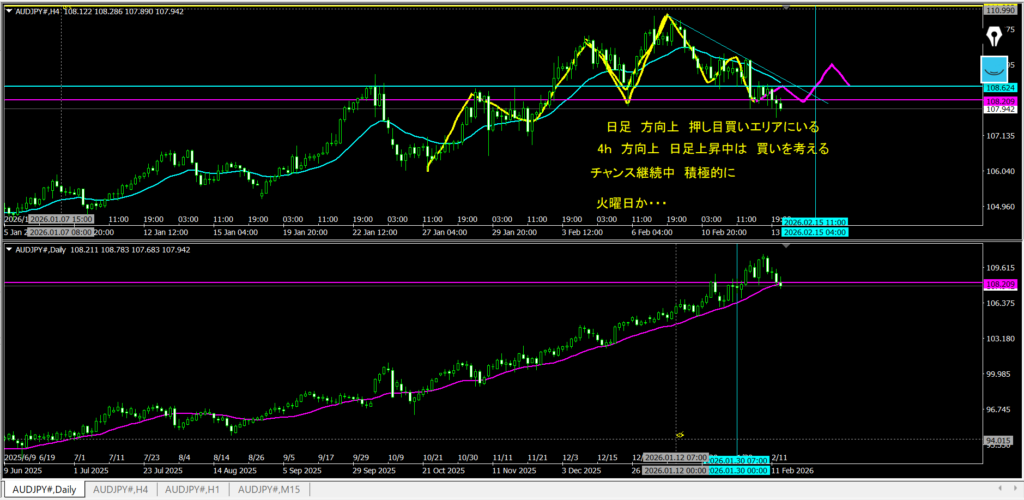1024x500 pixels.
Task: Click the cyan 108.624 price label
Action: tap(1000, 88)
